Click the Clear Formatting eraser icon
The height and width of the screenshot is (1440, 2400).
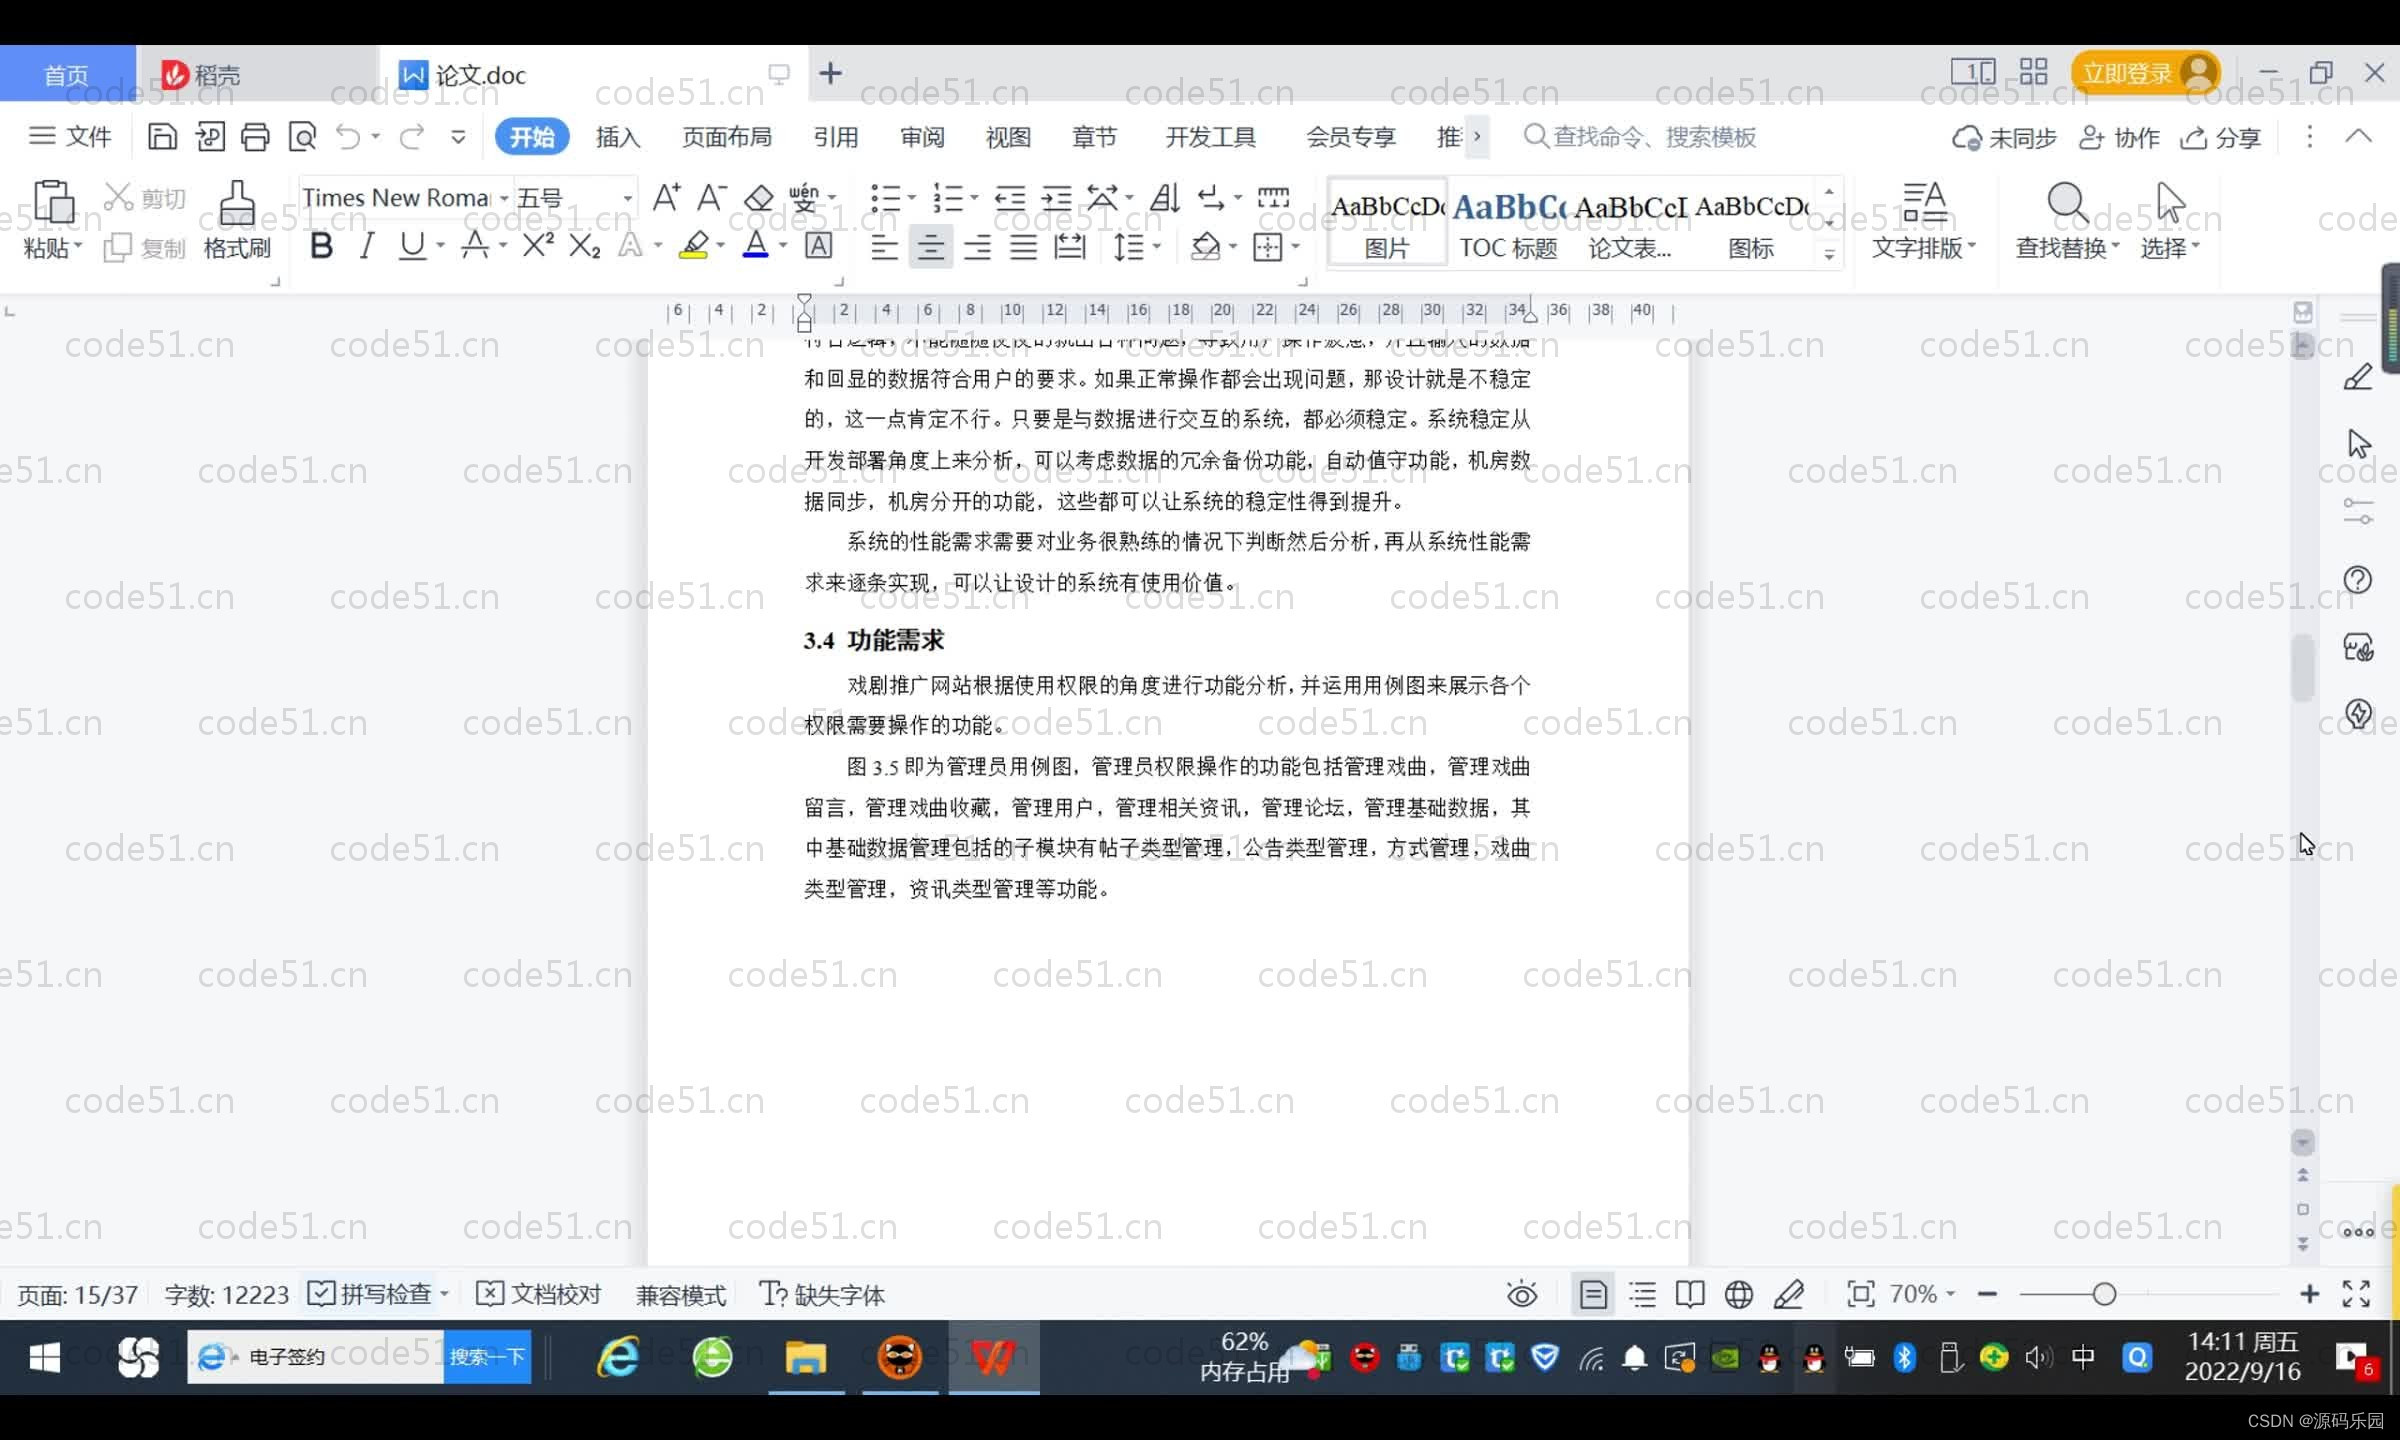pyautogui.click(x=759, y=198)
